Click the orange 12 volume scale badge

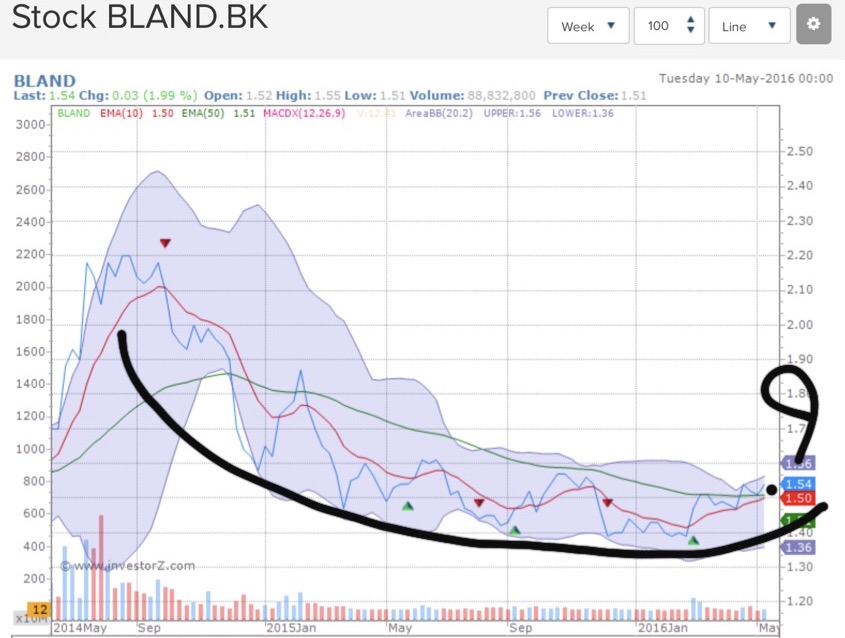coord(39,610)
